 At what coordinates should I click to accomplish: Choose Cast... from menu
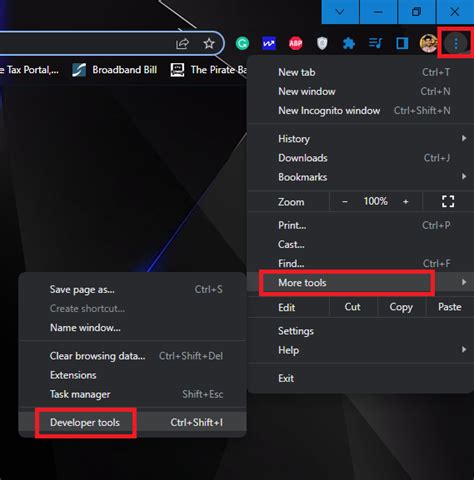pyautogui.click(x=361, y=244)
